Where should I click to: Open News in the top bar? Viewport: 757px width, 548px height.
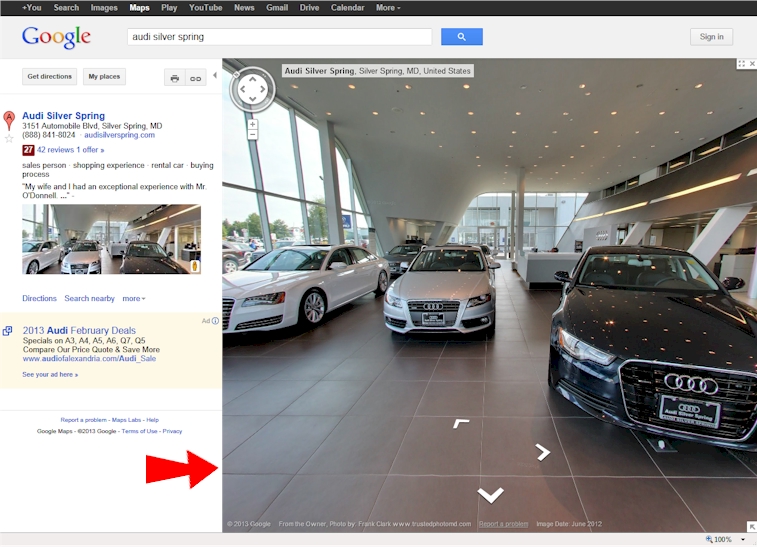[x=244, y=8]
